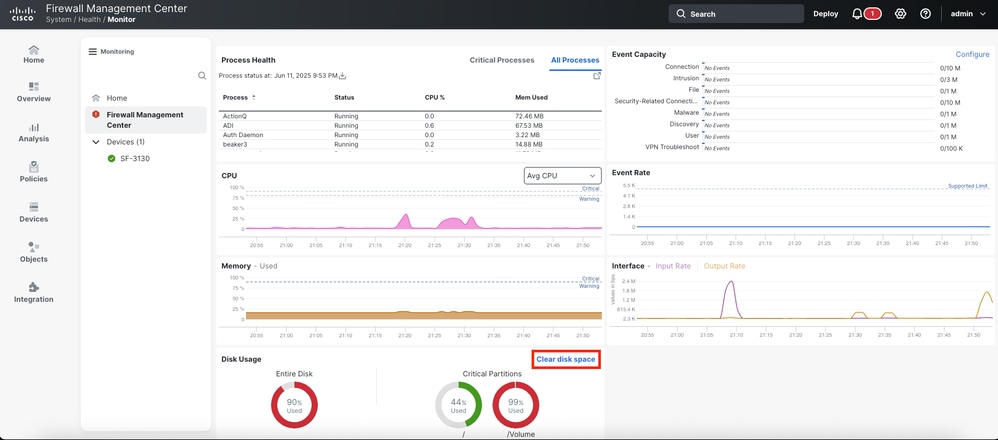
Task: Open the help question mark icon
Action: [925, 14]
